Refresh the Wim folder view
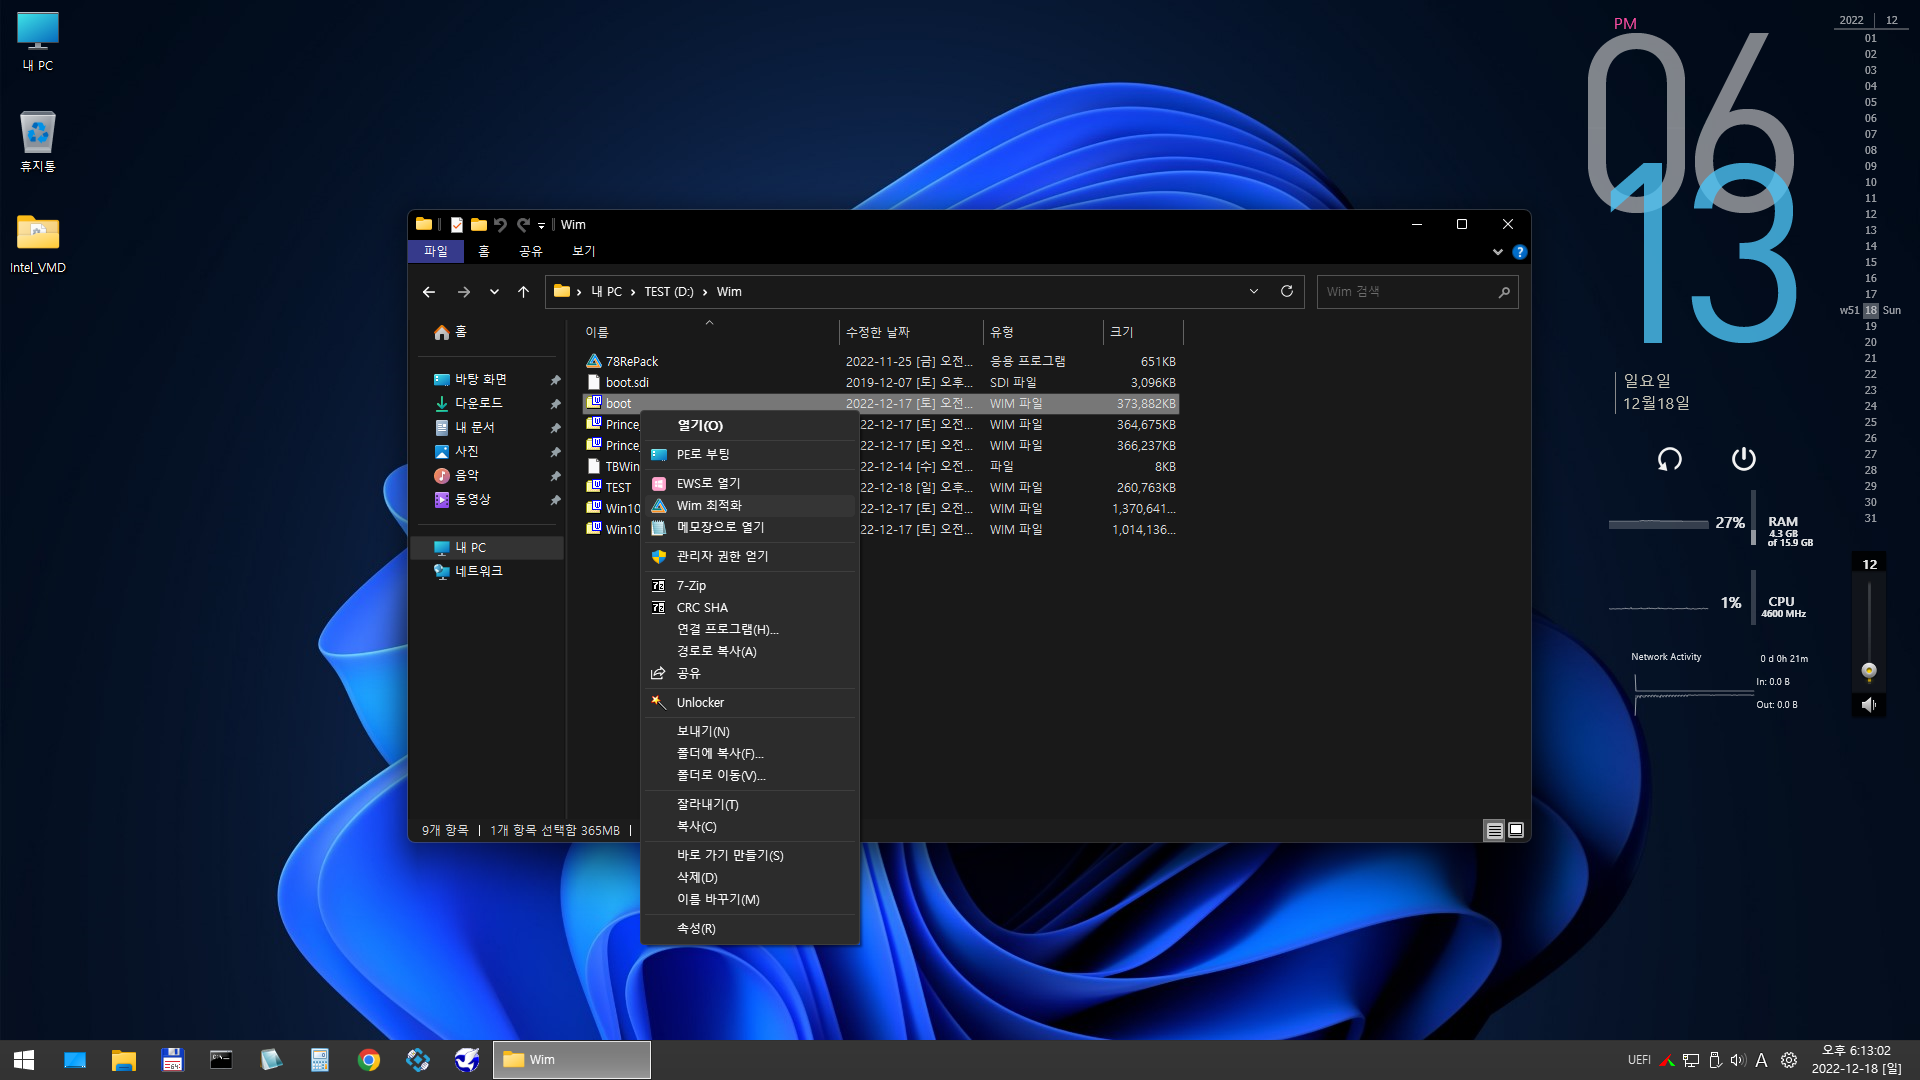This screenshot has width=1920, height=1080. [x=1287, y=291]
